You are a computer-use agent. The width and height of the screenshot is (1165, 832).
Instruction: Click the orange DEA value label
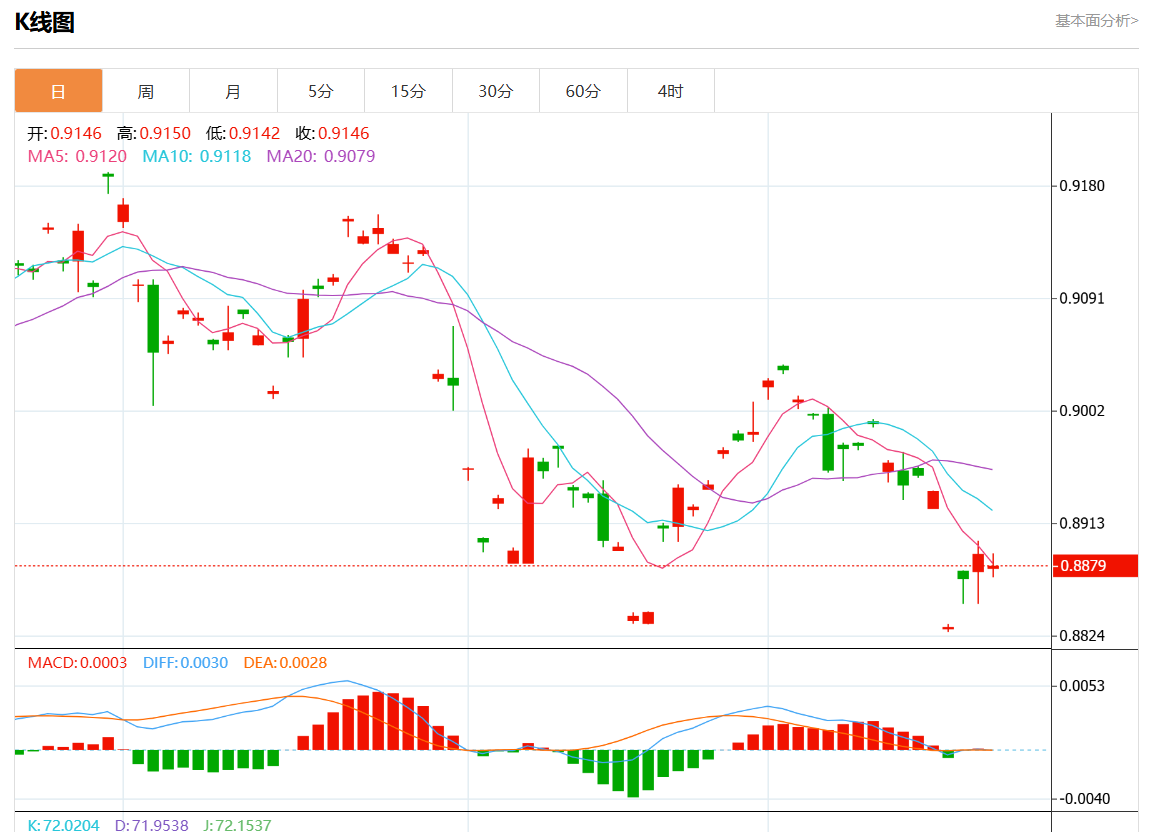pos(285,663)
